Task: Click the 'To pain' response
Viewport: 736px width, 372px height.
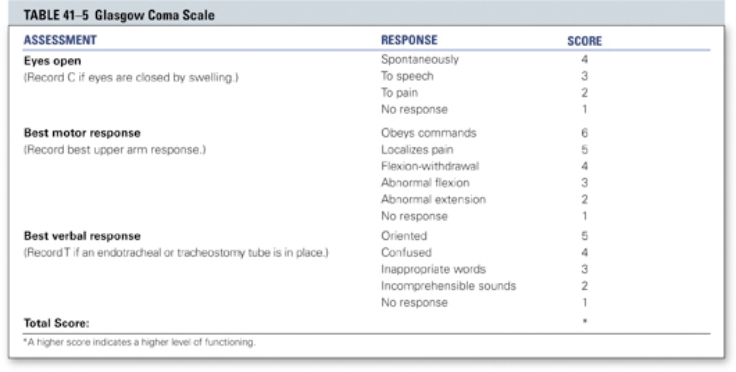Action: 399,93
